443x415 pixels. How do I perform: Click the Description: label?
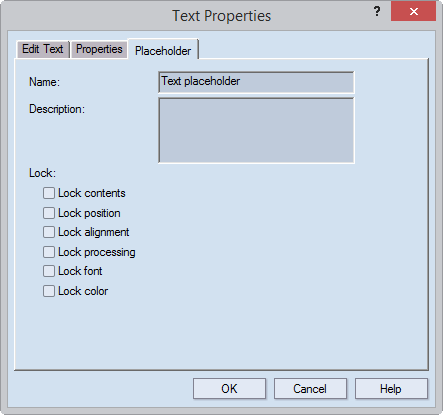57,109
